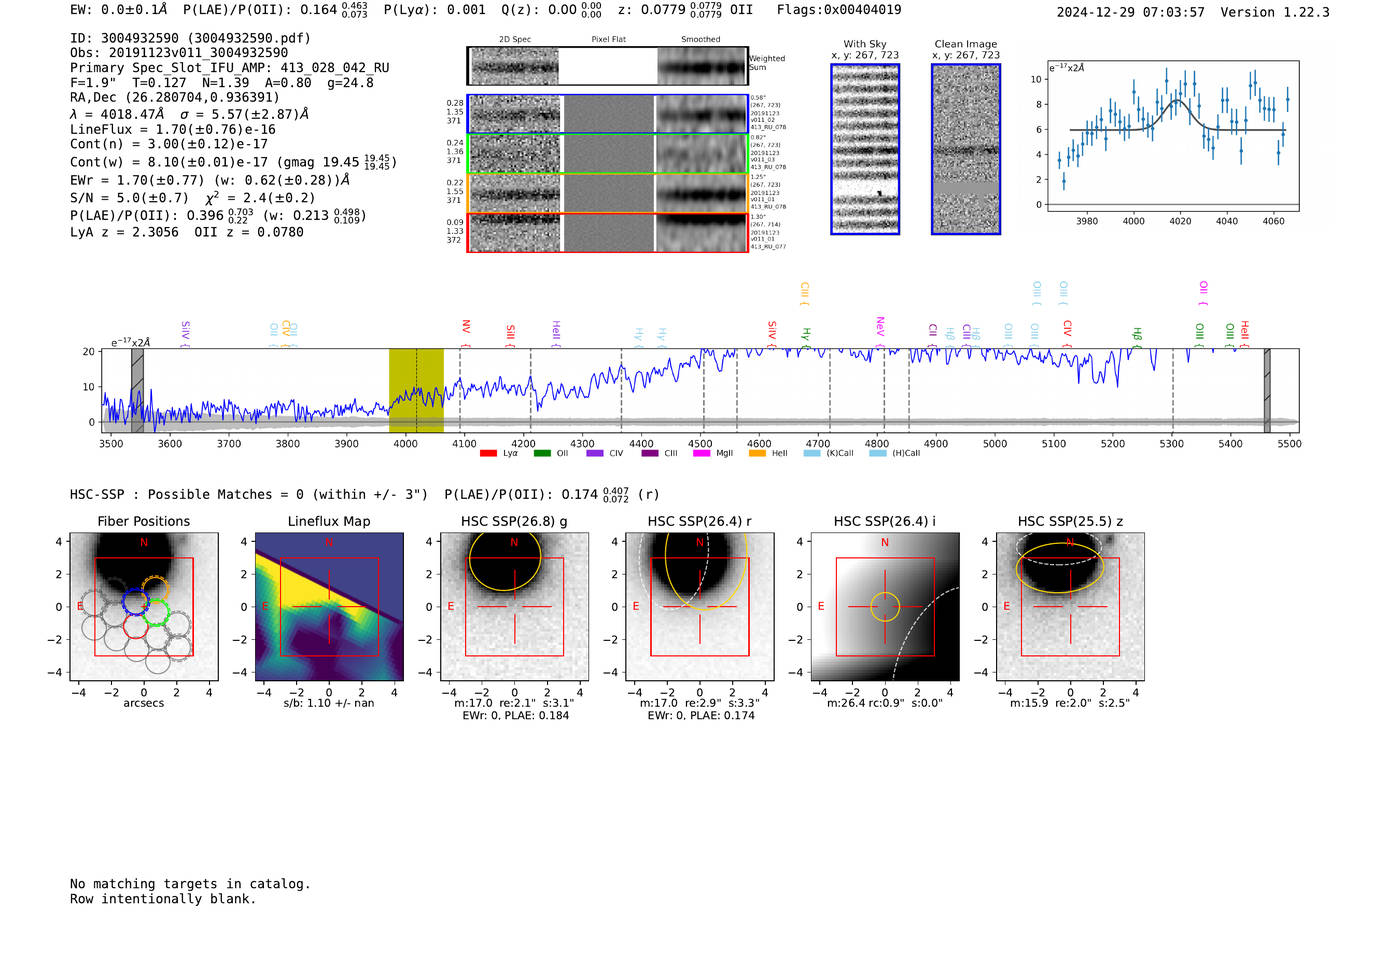
Task: Click the green-bordered fiber spectrum row
Action: pyautogui.click(x=607, y=154)
